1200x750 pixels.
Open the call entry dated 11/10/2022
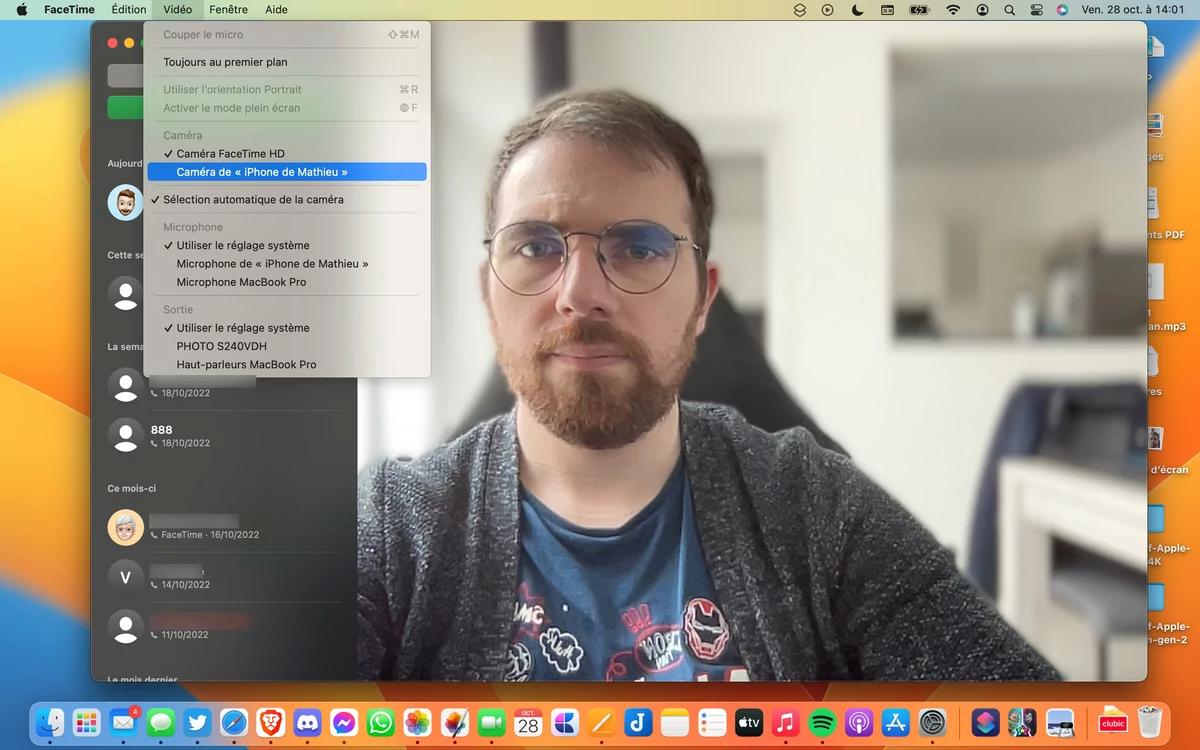(225, 627)
